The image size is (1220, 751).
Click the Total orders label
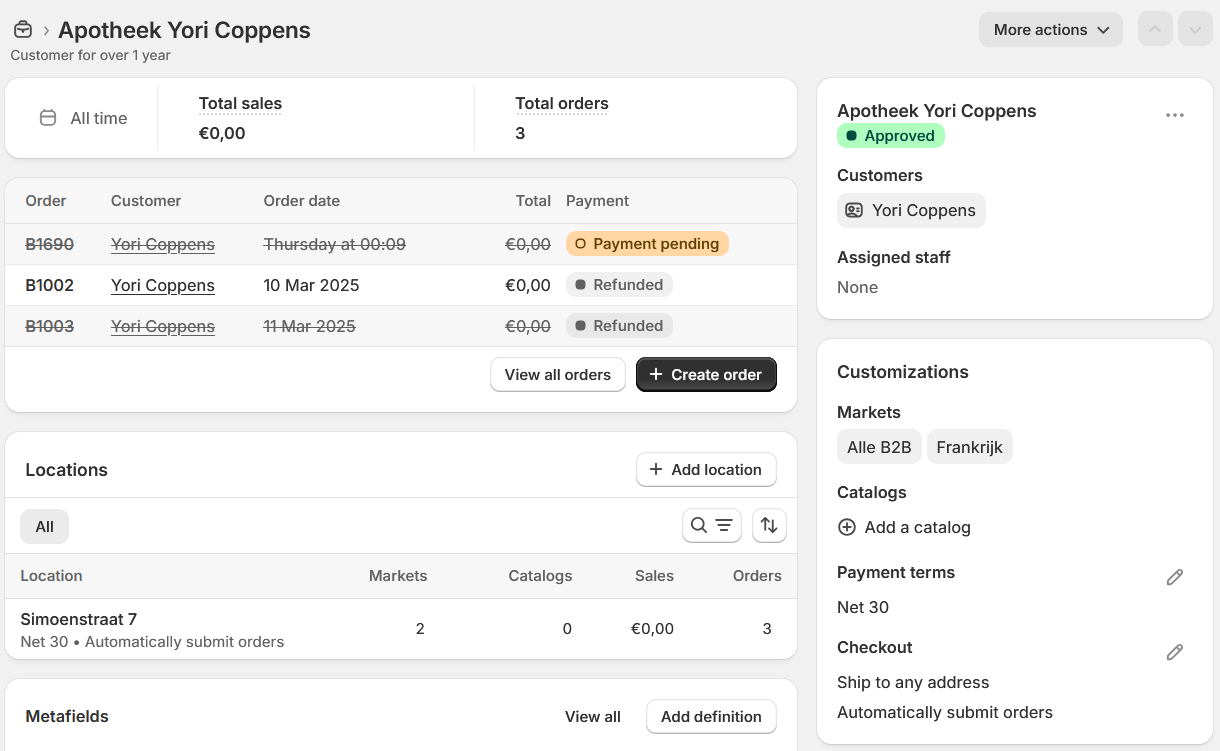pyautogui.click(x=562, y=103)
